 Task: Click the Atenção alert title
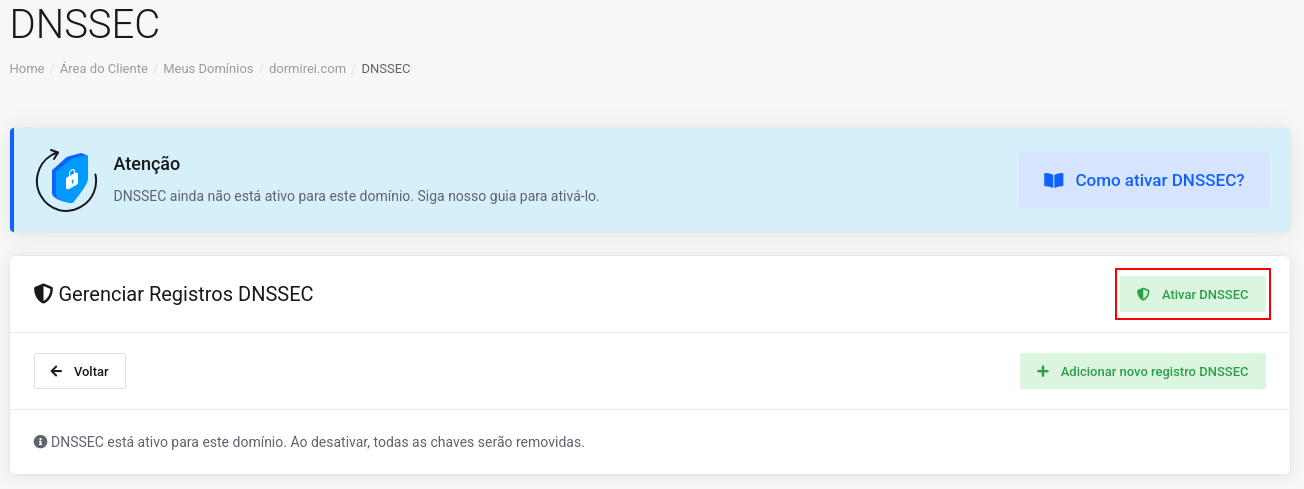tap(147, 164)
